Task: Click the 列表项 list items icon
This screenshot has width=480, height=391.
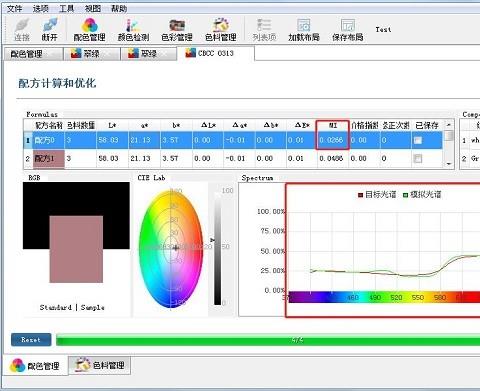Action: 264,30
